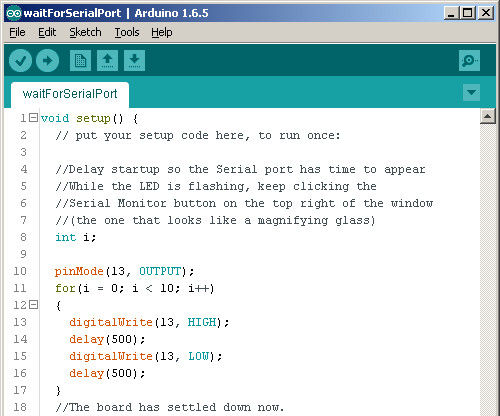Click comment '//The board has settled down now.'
Image resolution: width=500 pixels, height=416 pixels.
[x=170, y=407]
